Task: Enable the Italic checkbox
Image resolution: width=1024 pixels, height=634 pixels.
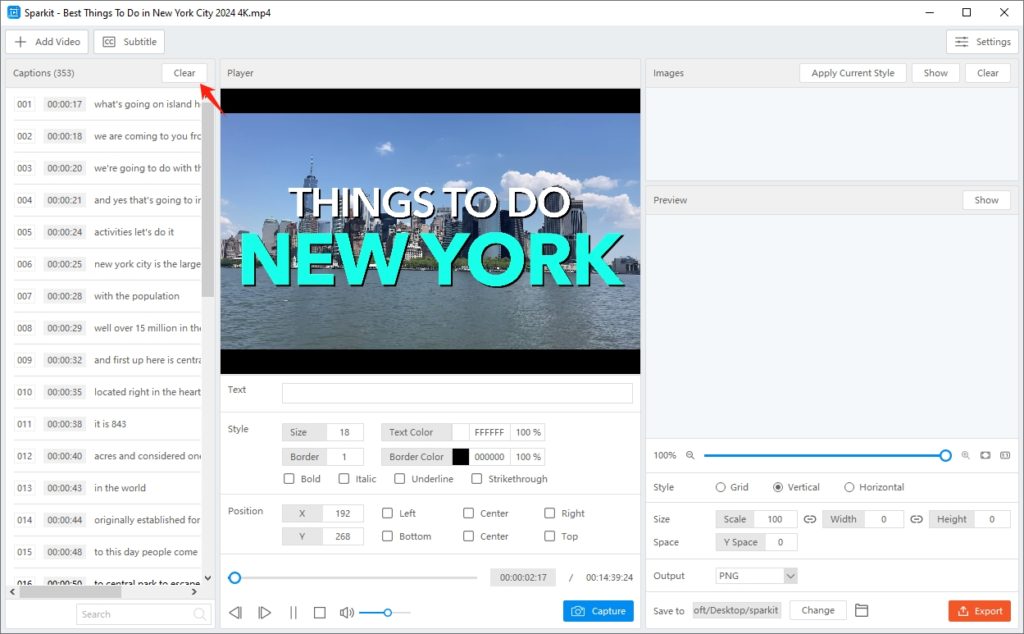Action: tap(344, 479)
